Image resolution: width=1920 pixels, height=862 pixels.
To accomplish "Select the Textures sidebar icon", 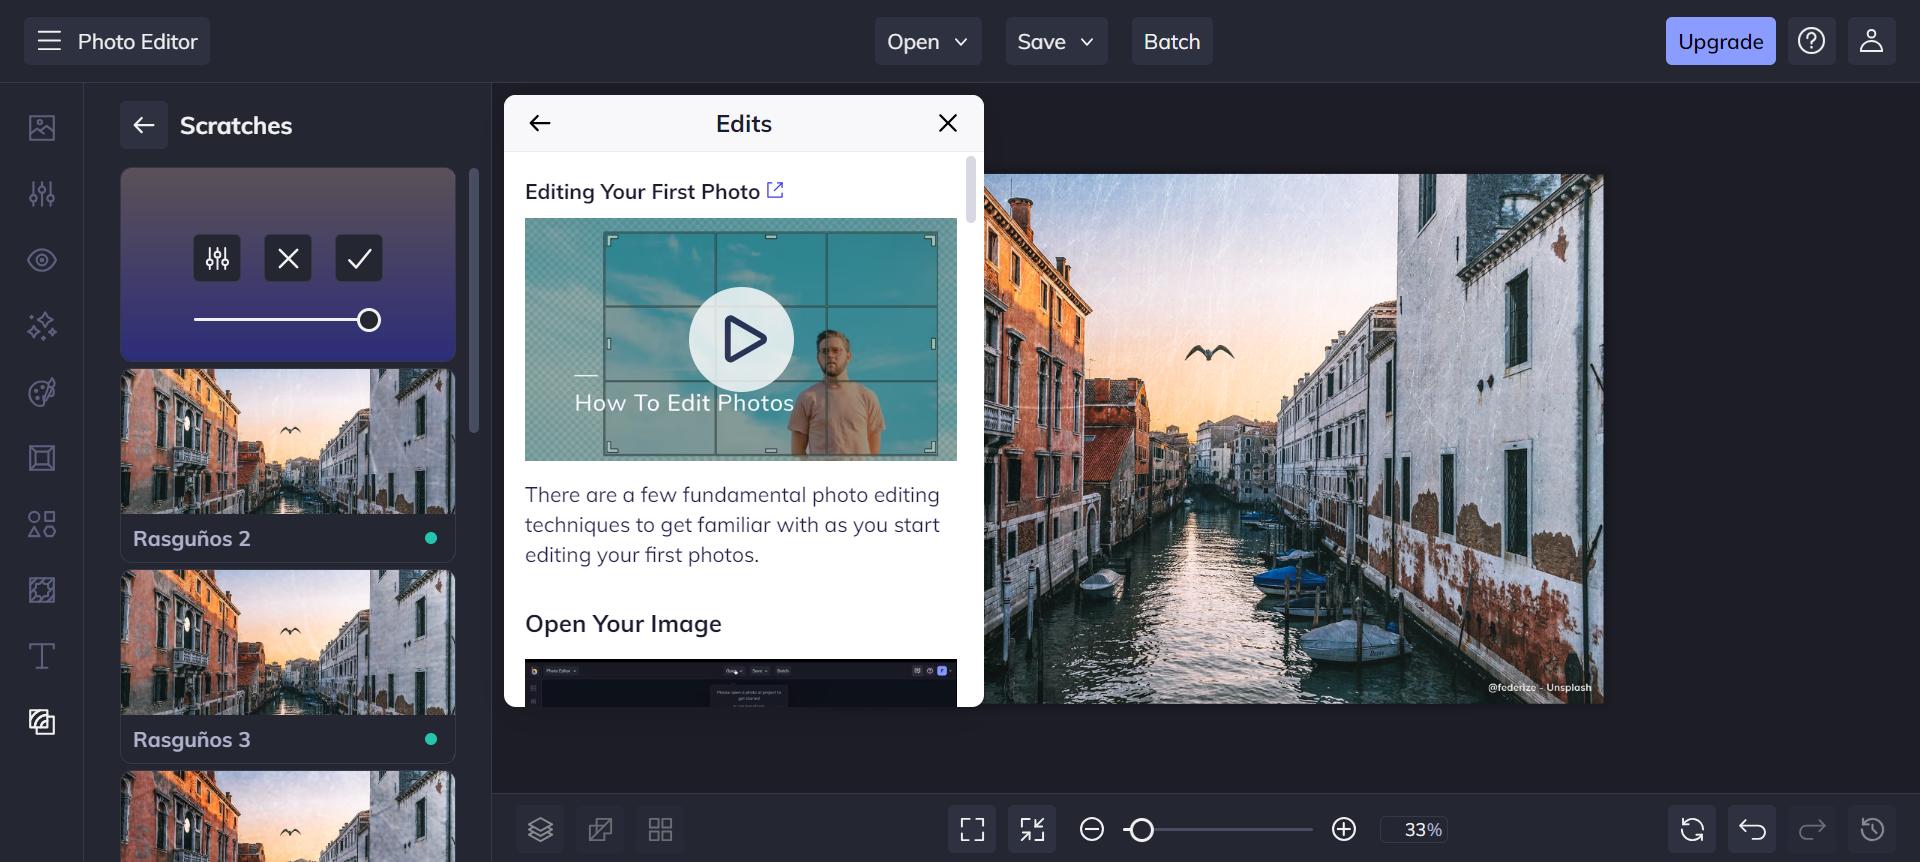I will tap(42, 722).
